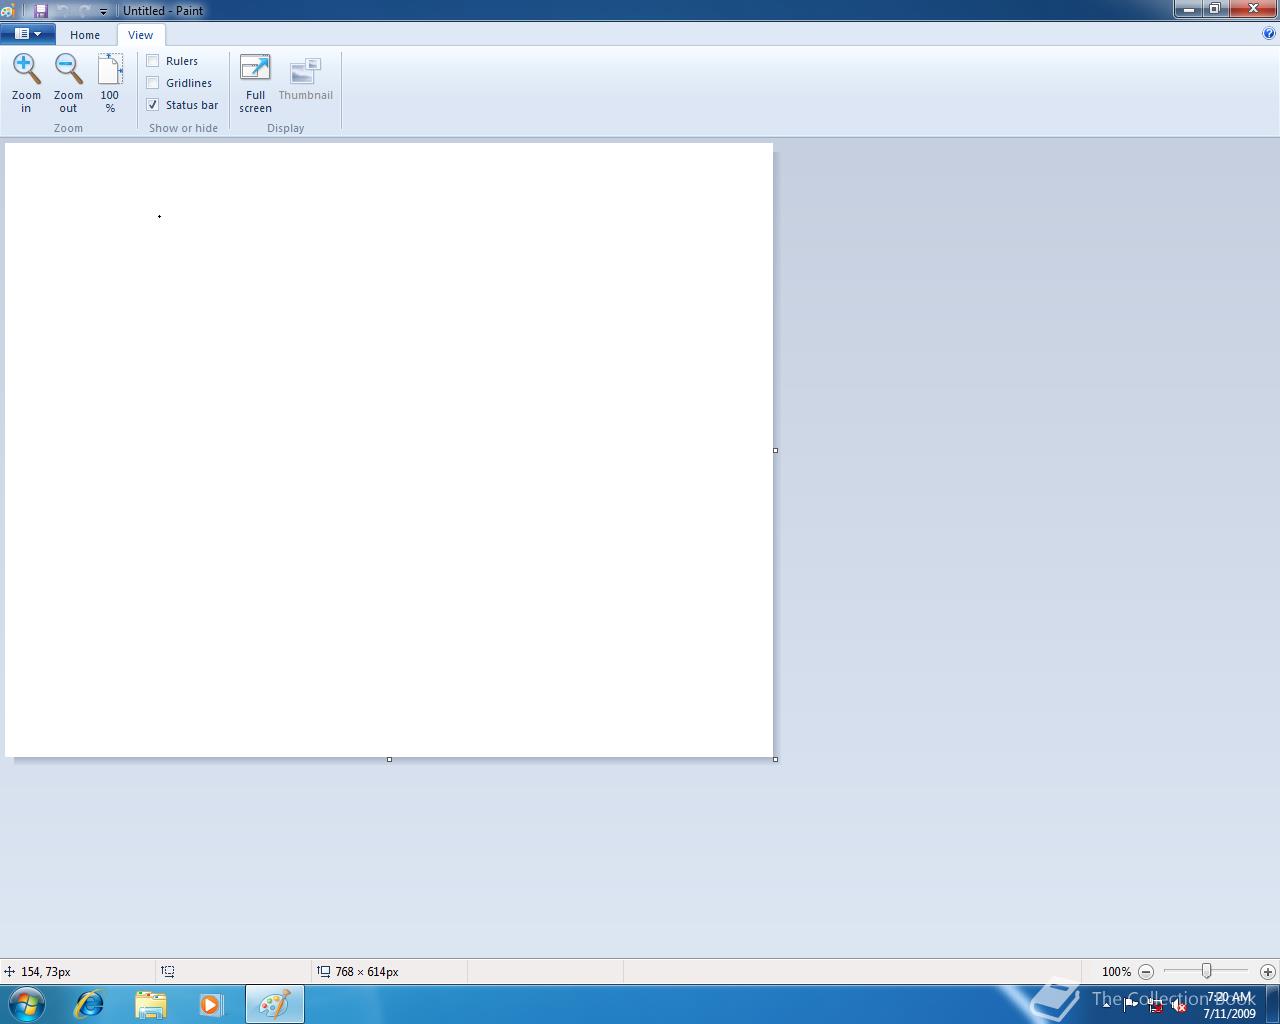Enable the Gridlines checkbox
The image size is (1280, 1024).
point(153,83)
